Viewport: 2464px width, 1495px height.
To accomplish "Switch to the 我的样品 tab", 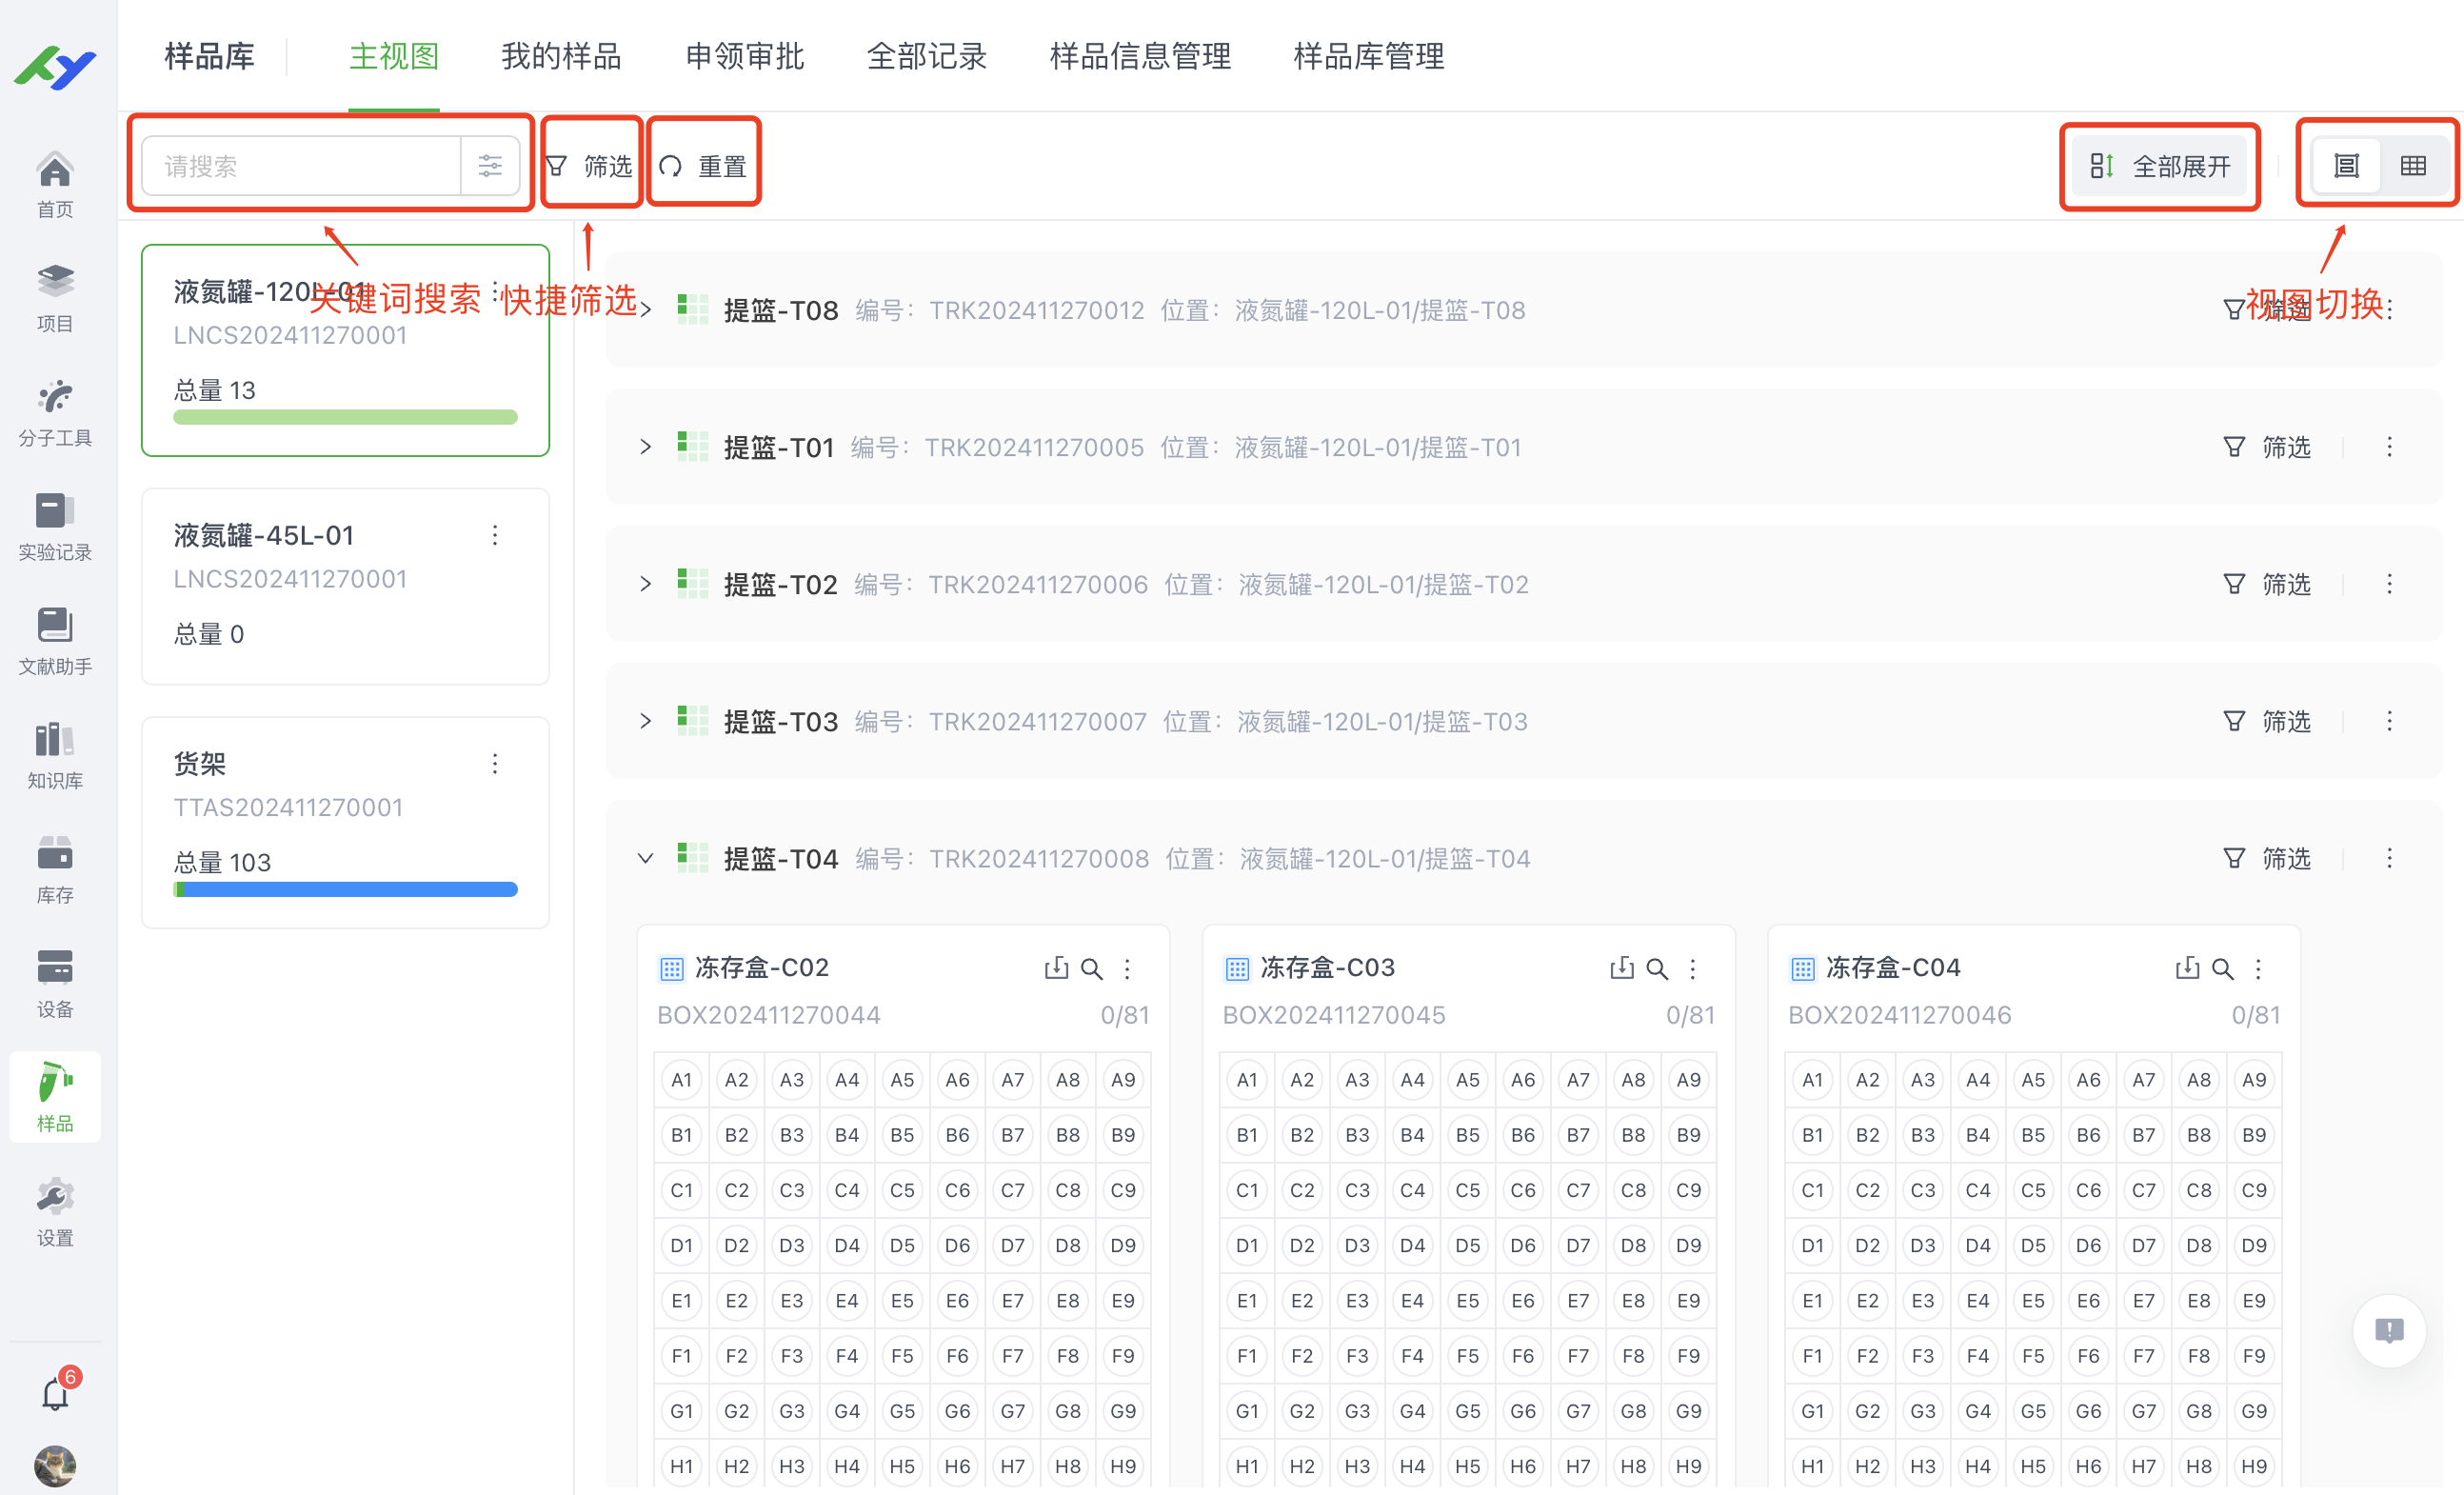I will point(560,57).
